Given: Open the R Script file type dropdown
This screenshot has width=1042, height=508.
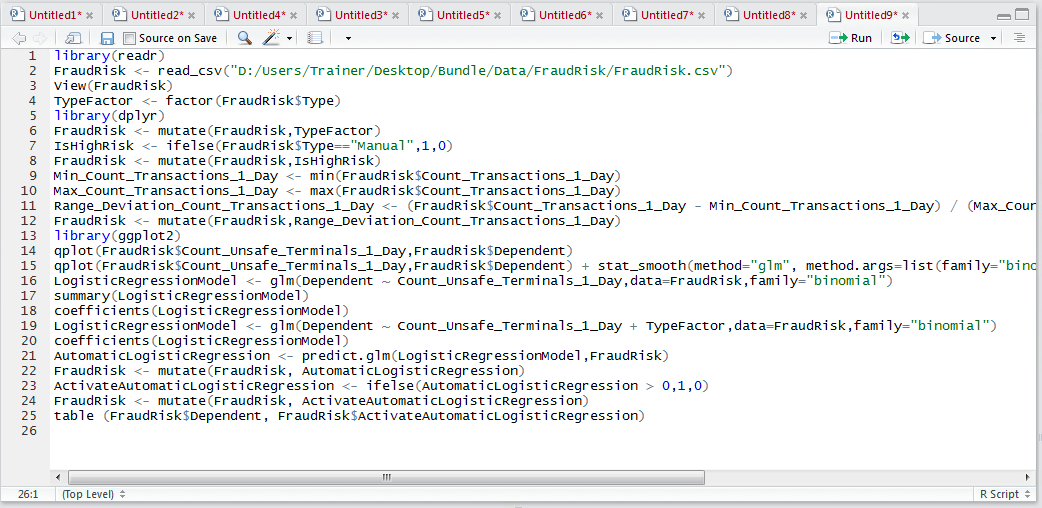Looking at the screenshot, I should point(1004,494).
